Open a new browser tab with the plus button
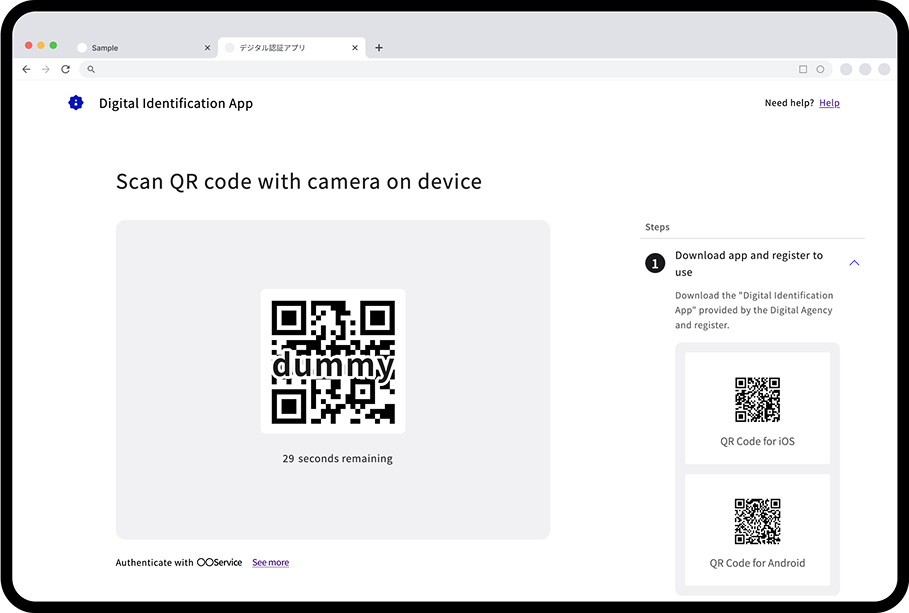Viewport: 909px width, 613px height. [378, 47]
